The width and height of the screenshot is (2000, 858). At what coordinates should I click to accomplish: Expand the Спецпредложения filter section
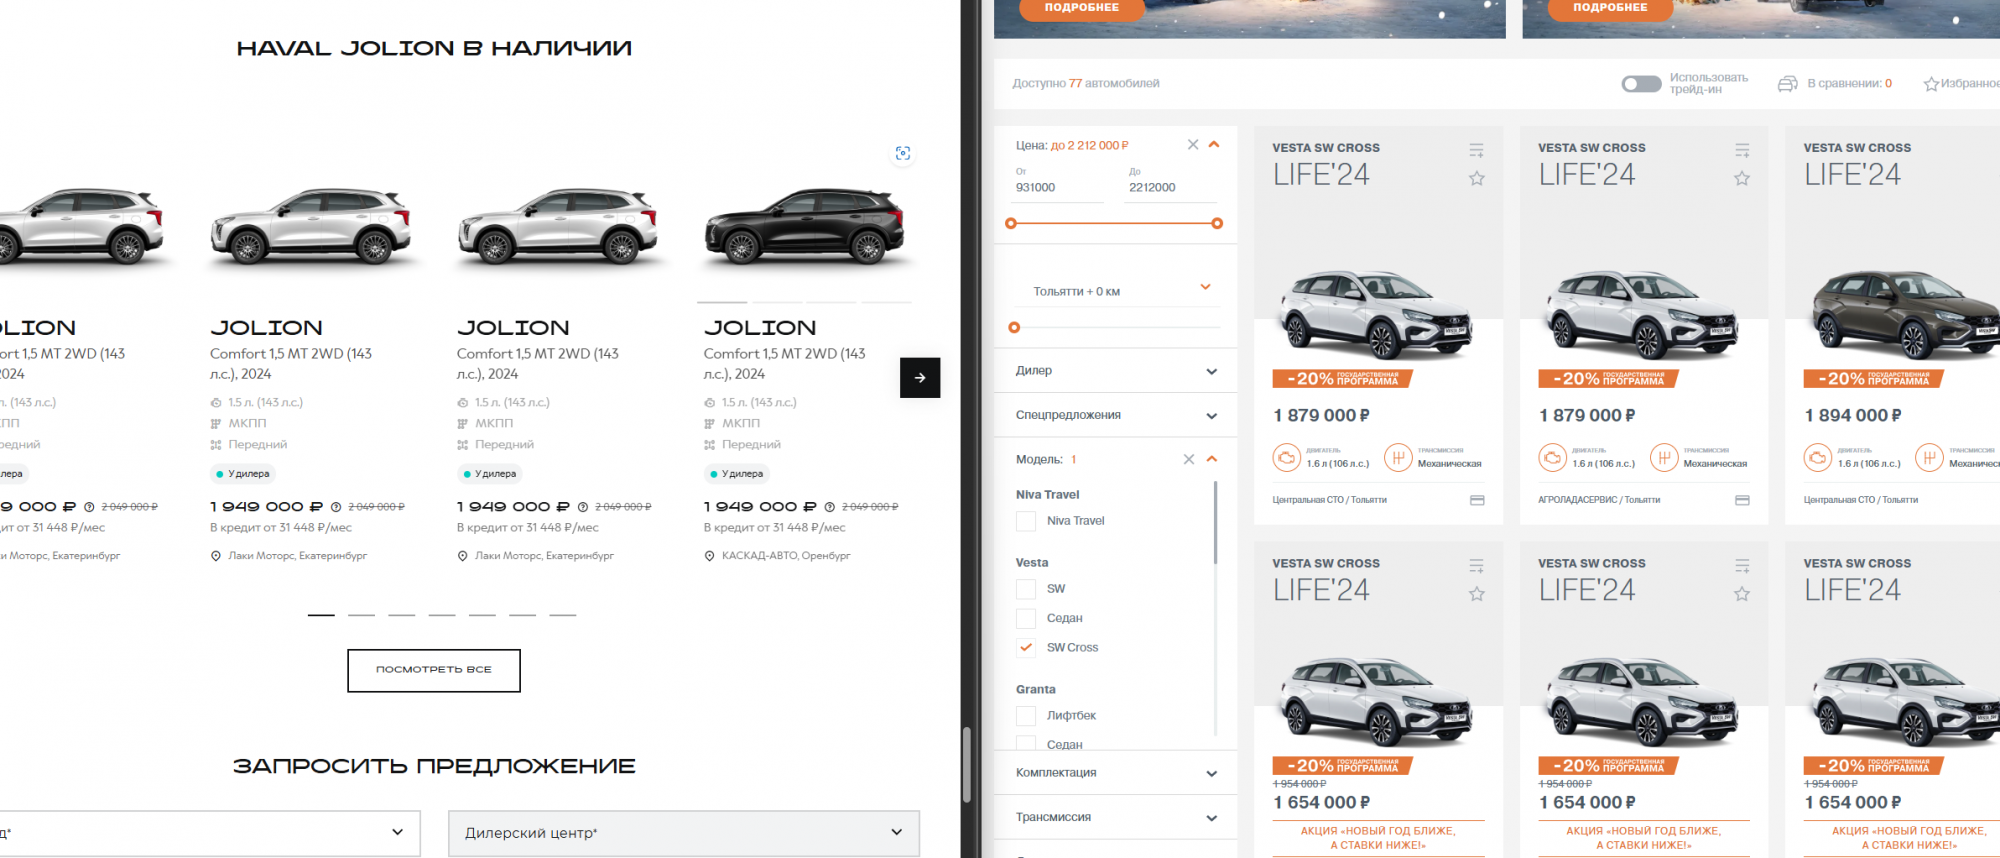[x=1115, y=415]
